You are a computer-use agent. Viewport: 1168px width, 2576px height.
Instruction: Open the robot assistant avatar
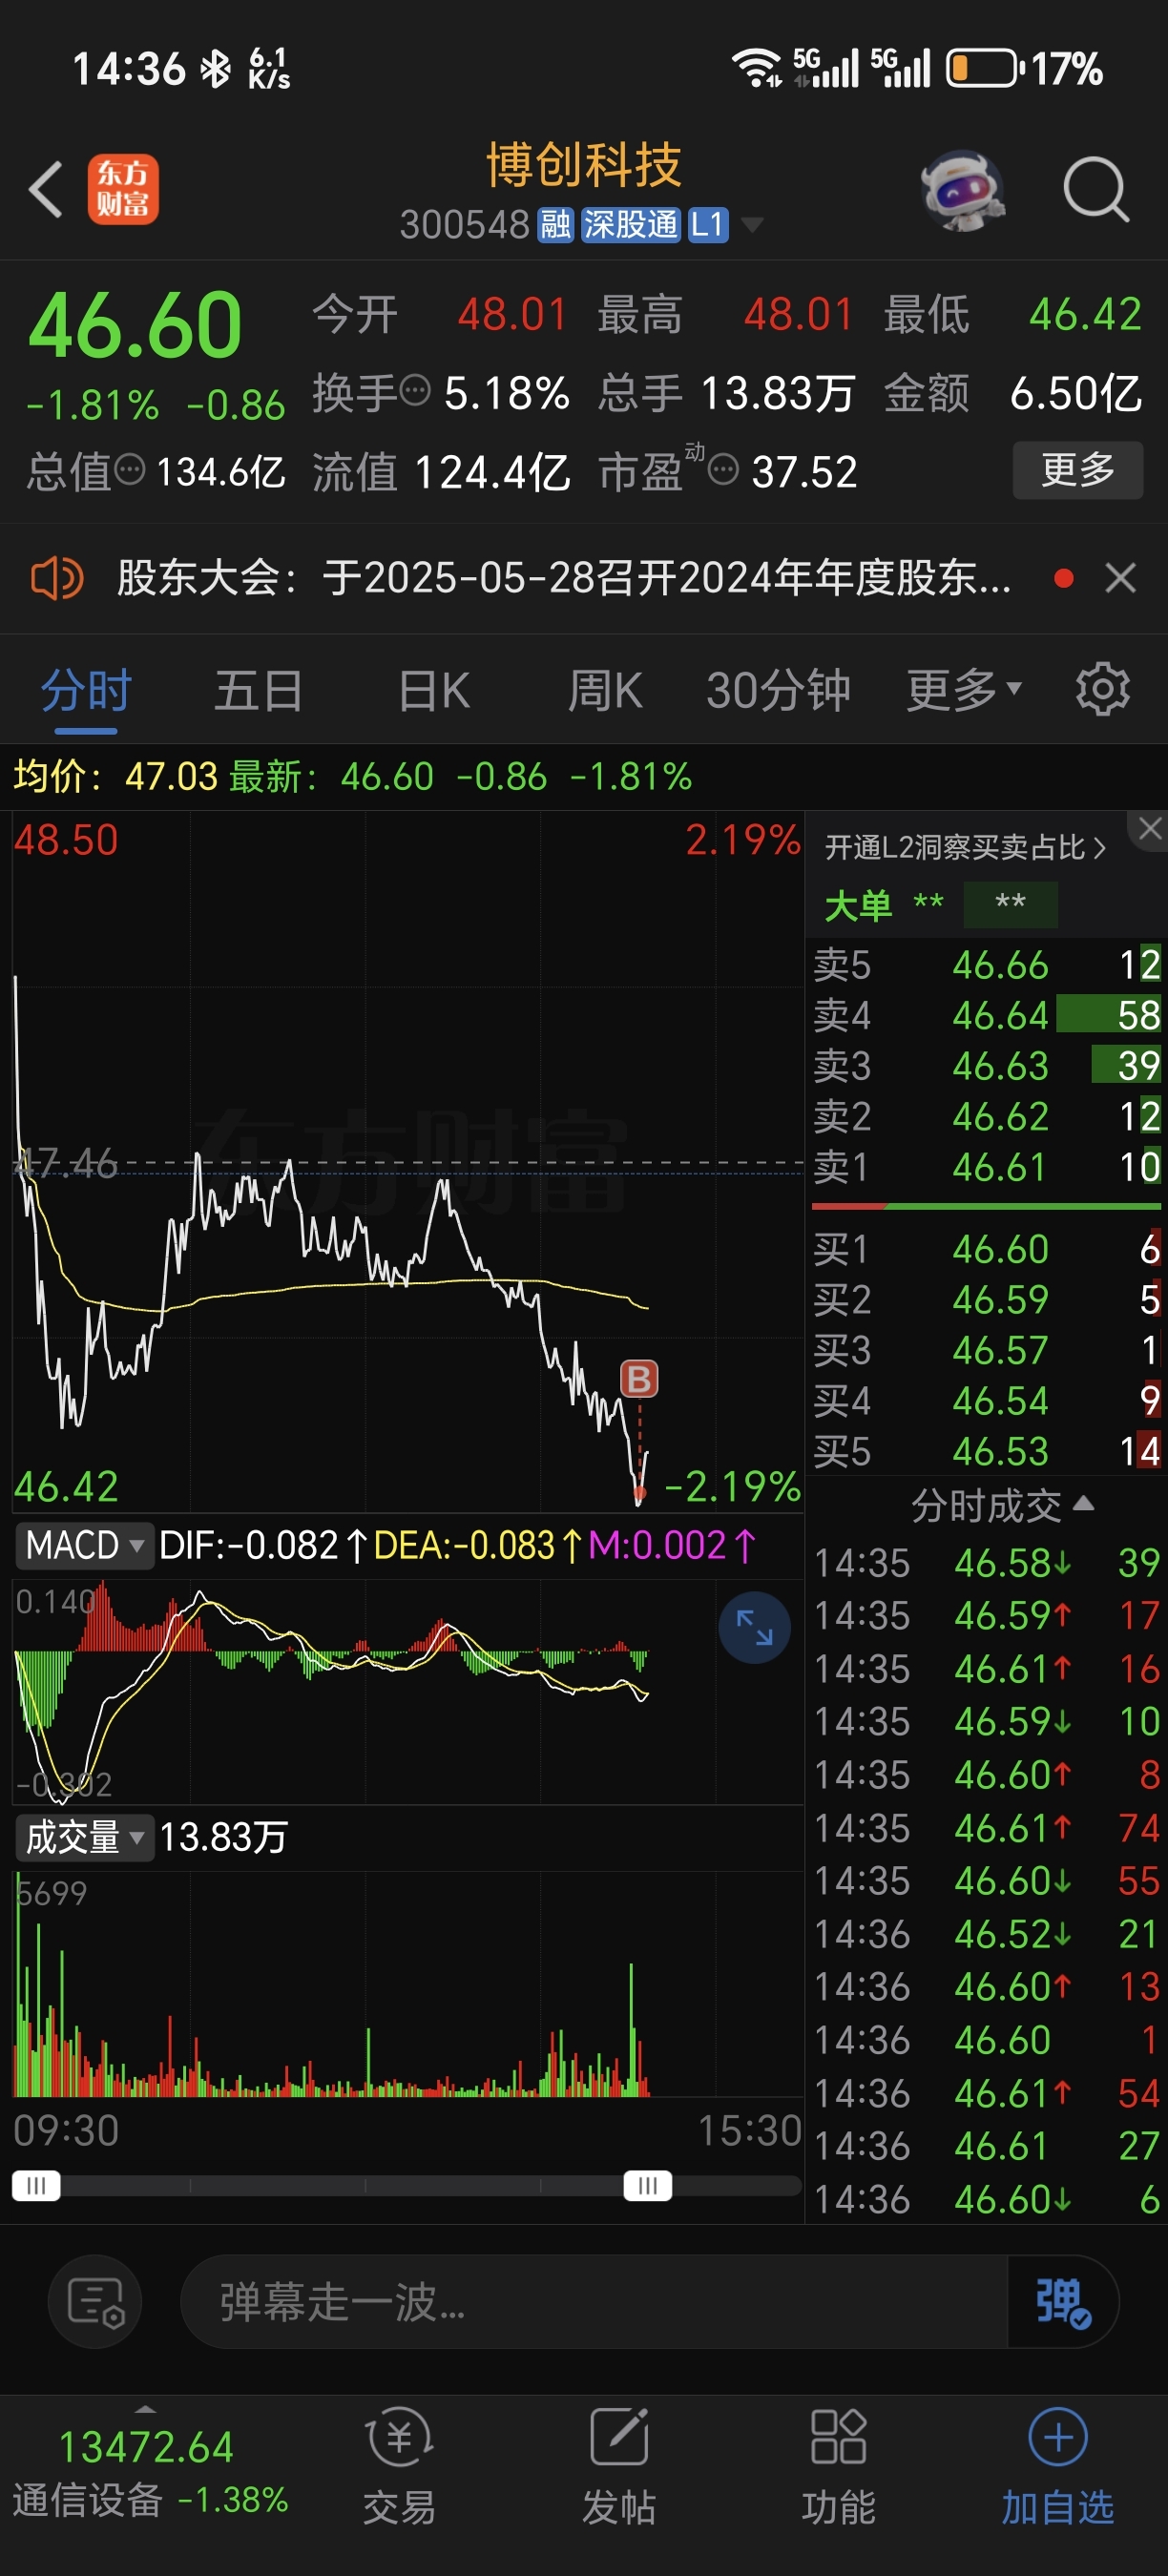click(x=962, y=190)
